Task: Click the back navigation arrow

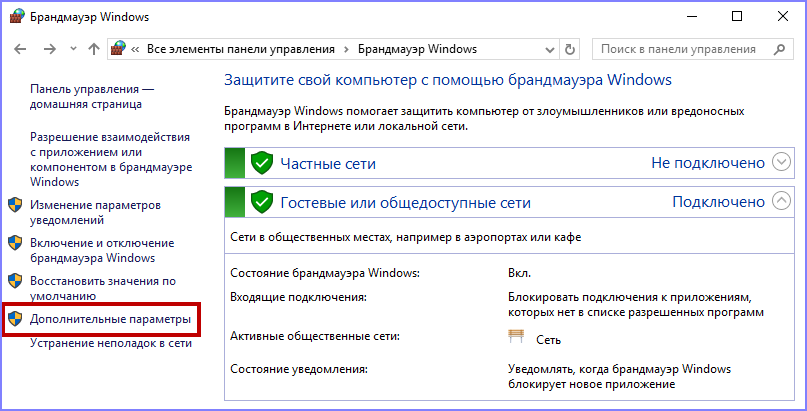Action: pyautogui.click(x=20, y=49)
